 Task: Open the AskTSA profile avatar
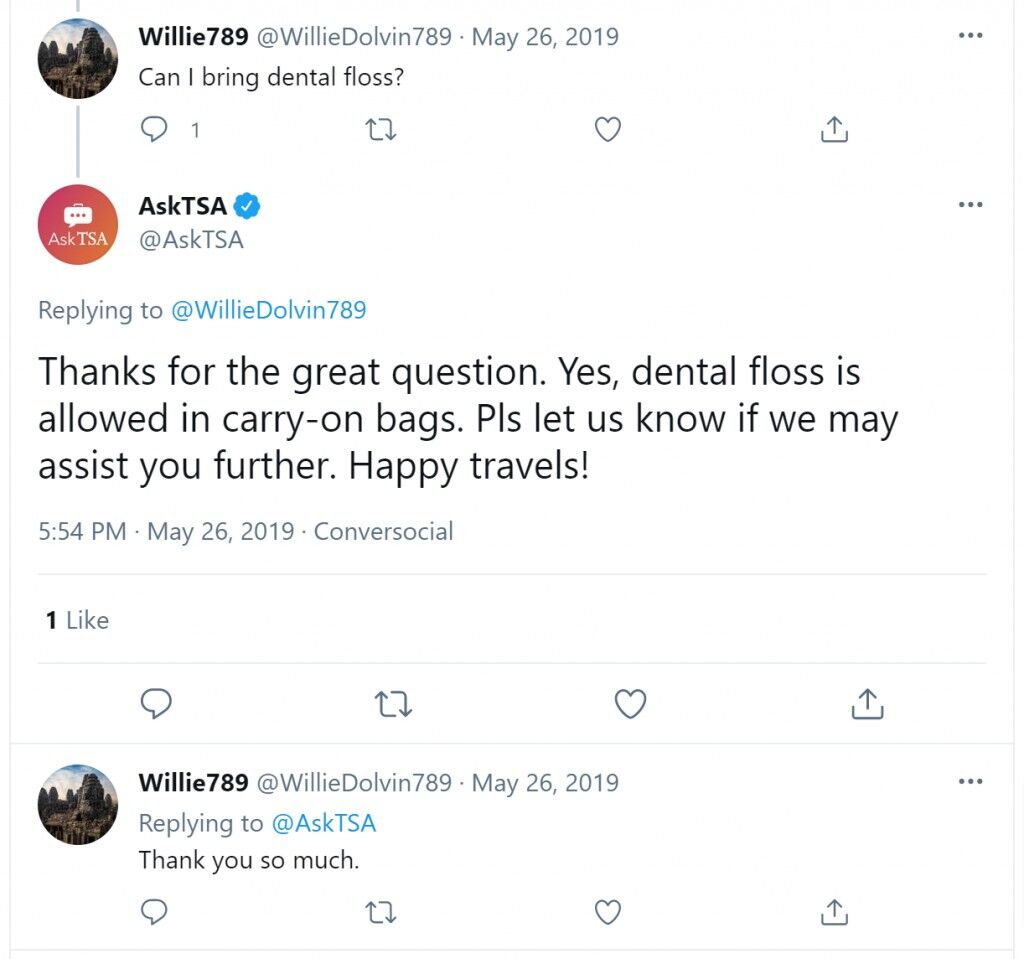[x=78, y=224]
